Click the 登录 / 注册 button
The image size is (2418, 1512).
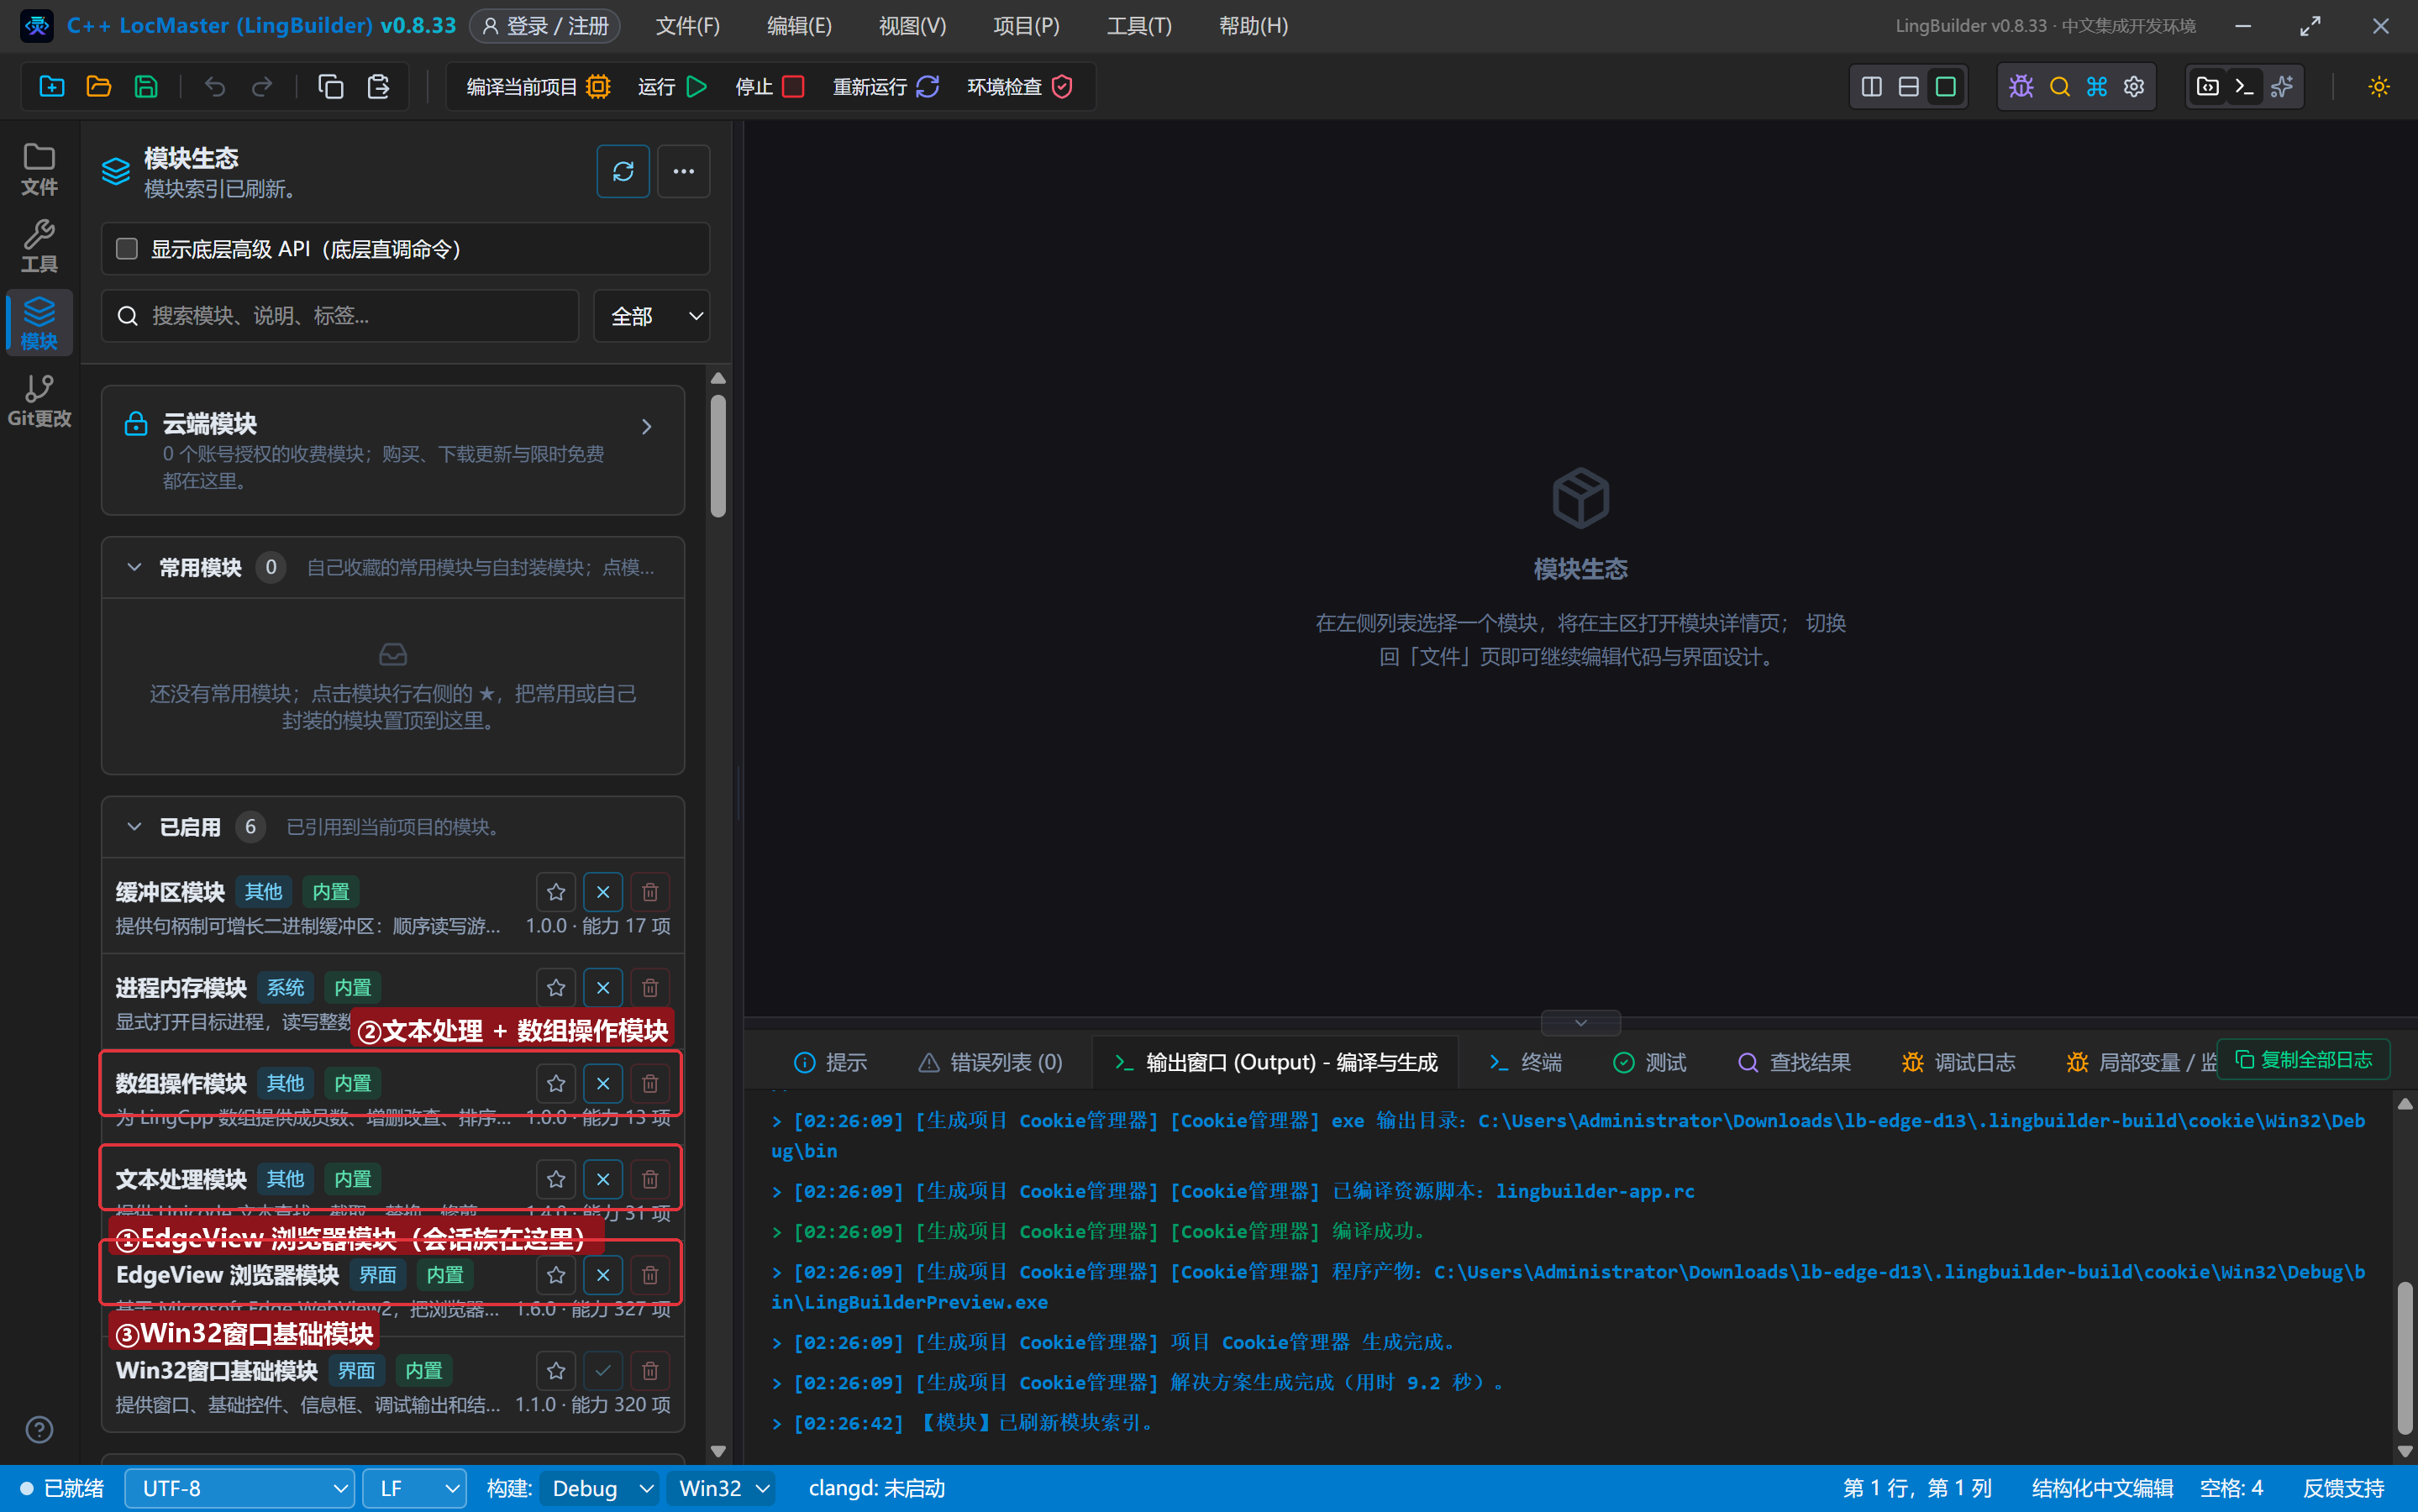545,26
